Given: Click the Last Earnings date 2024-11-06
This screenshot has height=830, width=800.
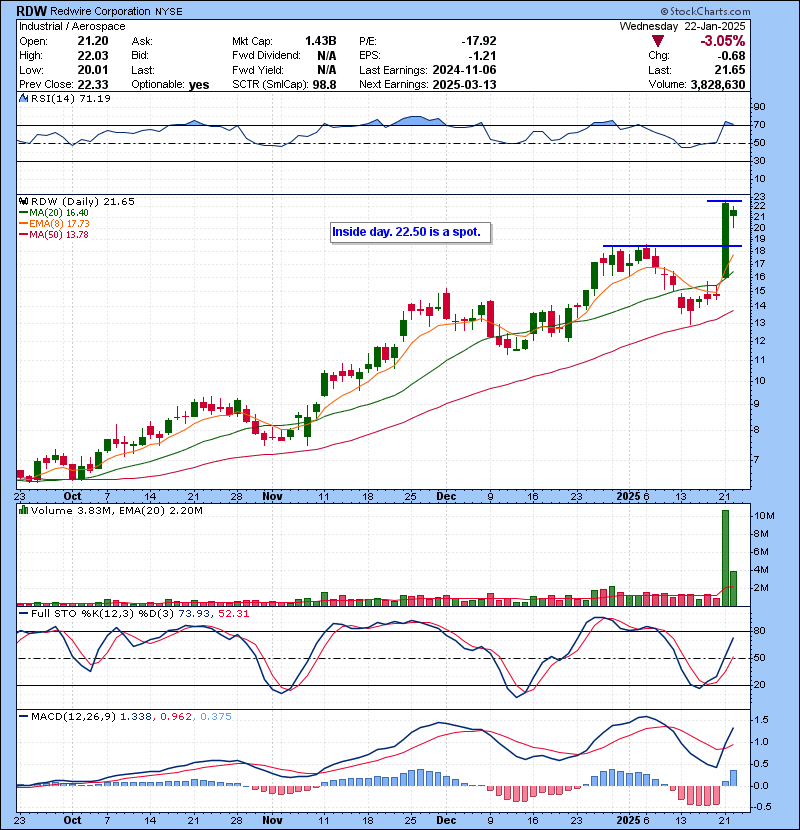Looking at the screenshot, I should pyautogui.click(x=464, y=70).
